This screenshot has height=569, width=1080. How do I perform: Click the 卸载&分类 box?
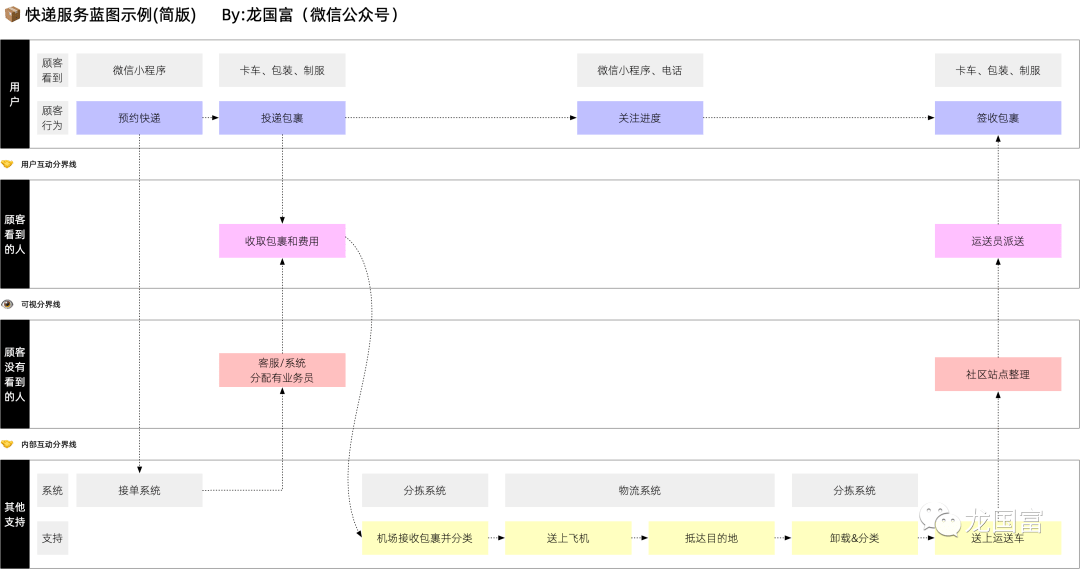click(x=854, y=538)
